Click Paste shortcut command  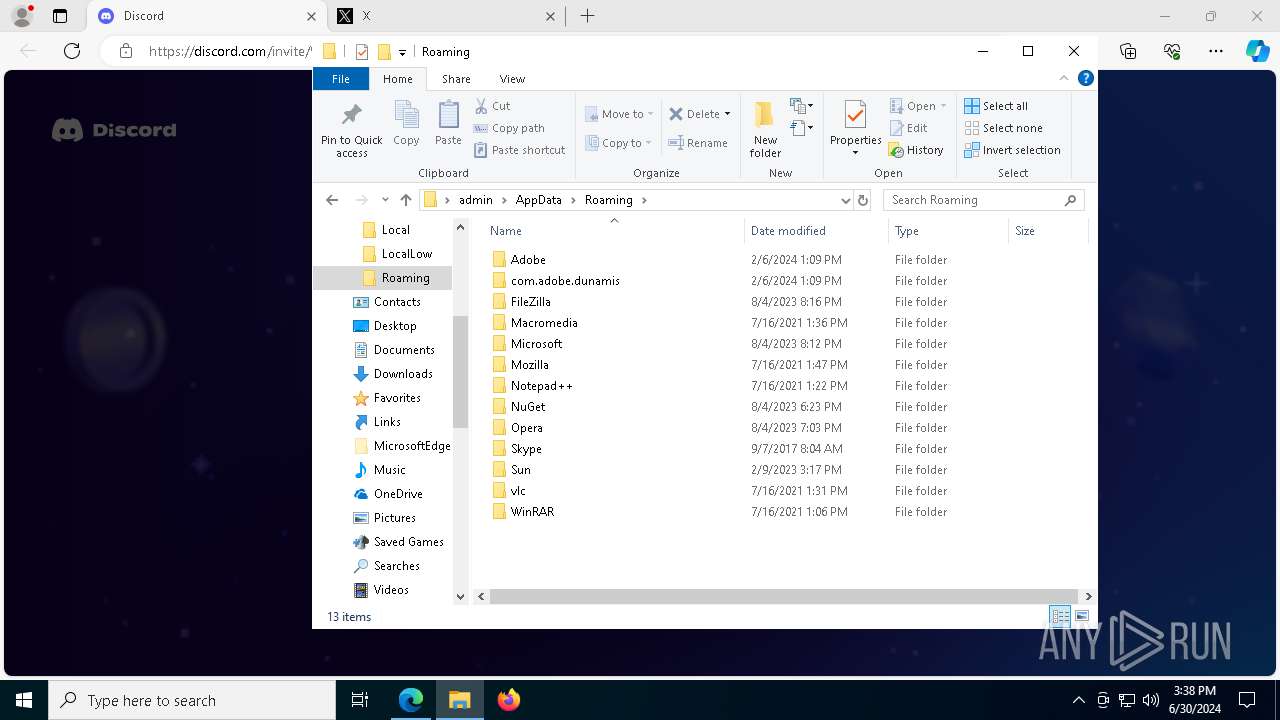tap(519, 150)
